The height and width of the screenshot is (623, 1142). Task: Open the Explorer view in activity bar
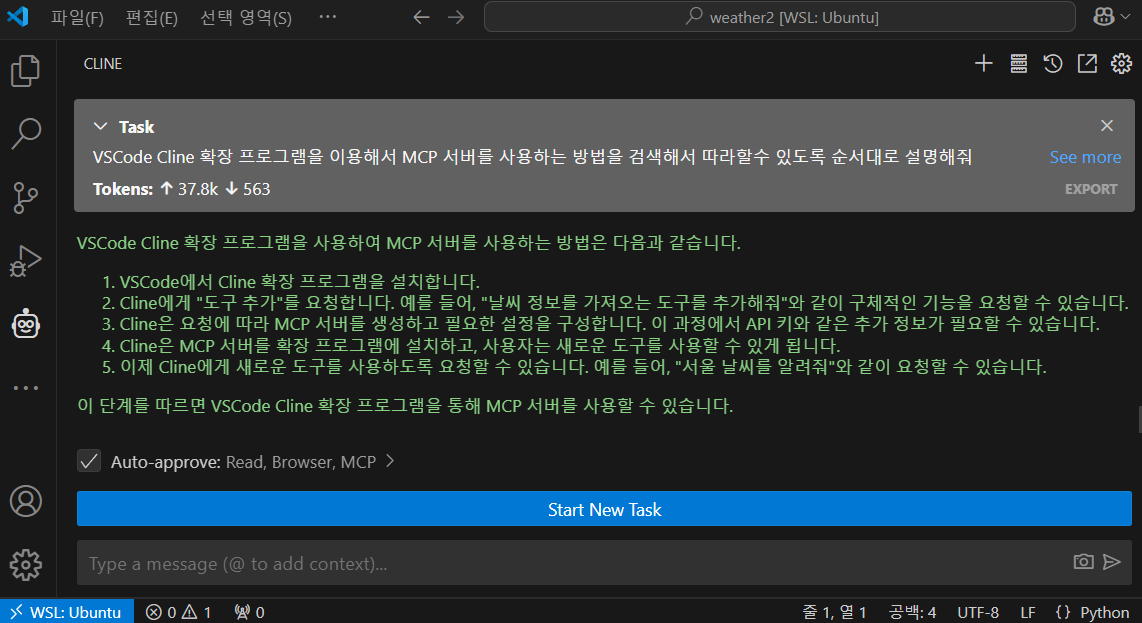coord(25,71)
